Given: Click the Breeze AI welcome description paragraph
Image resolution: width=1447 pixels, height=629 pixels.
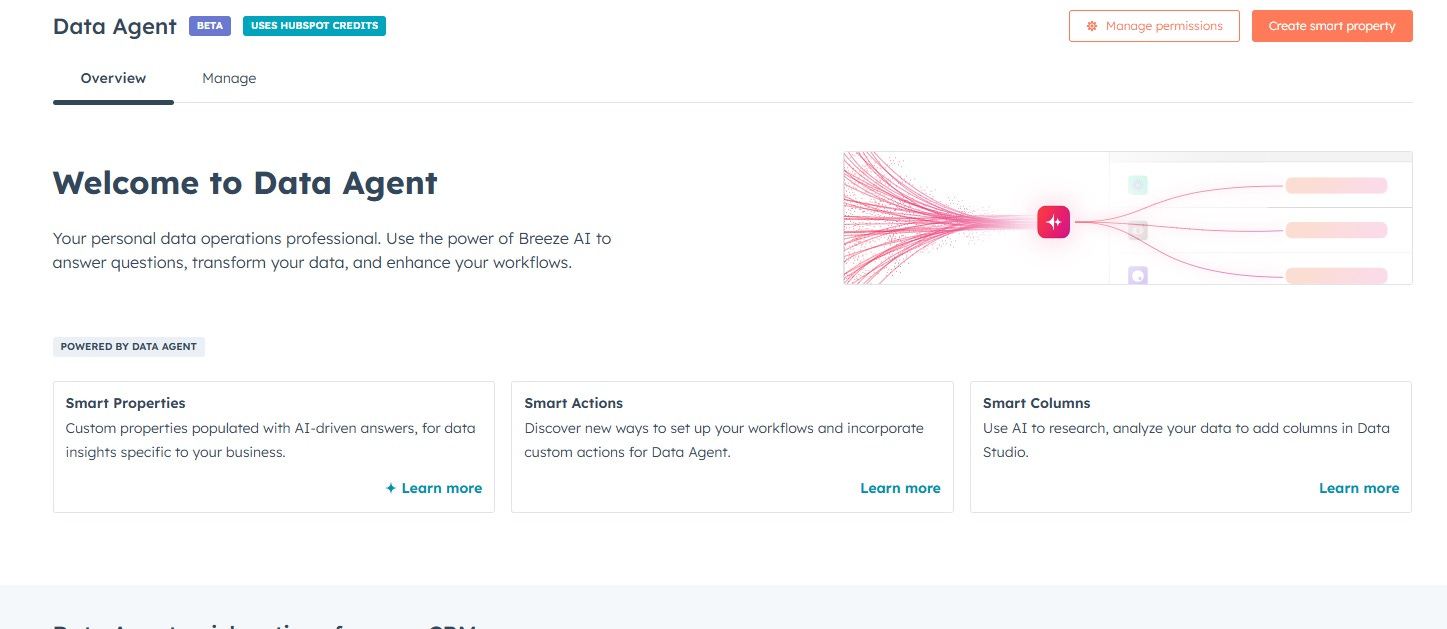Looking at the screenshot, I should pyautogui.click(x=332, y=251).
